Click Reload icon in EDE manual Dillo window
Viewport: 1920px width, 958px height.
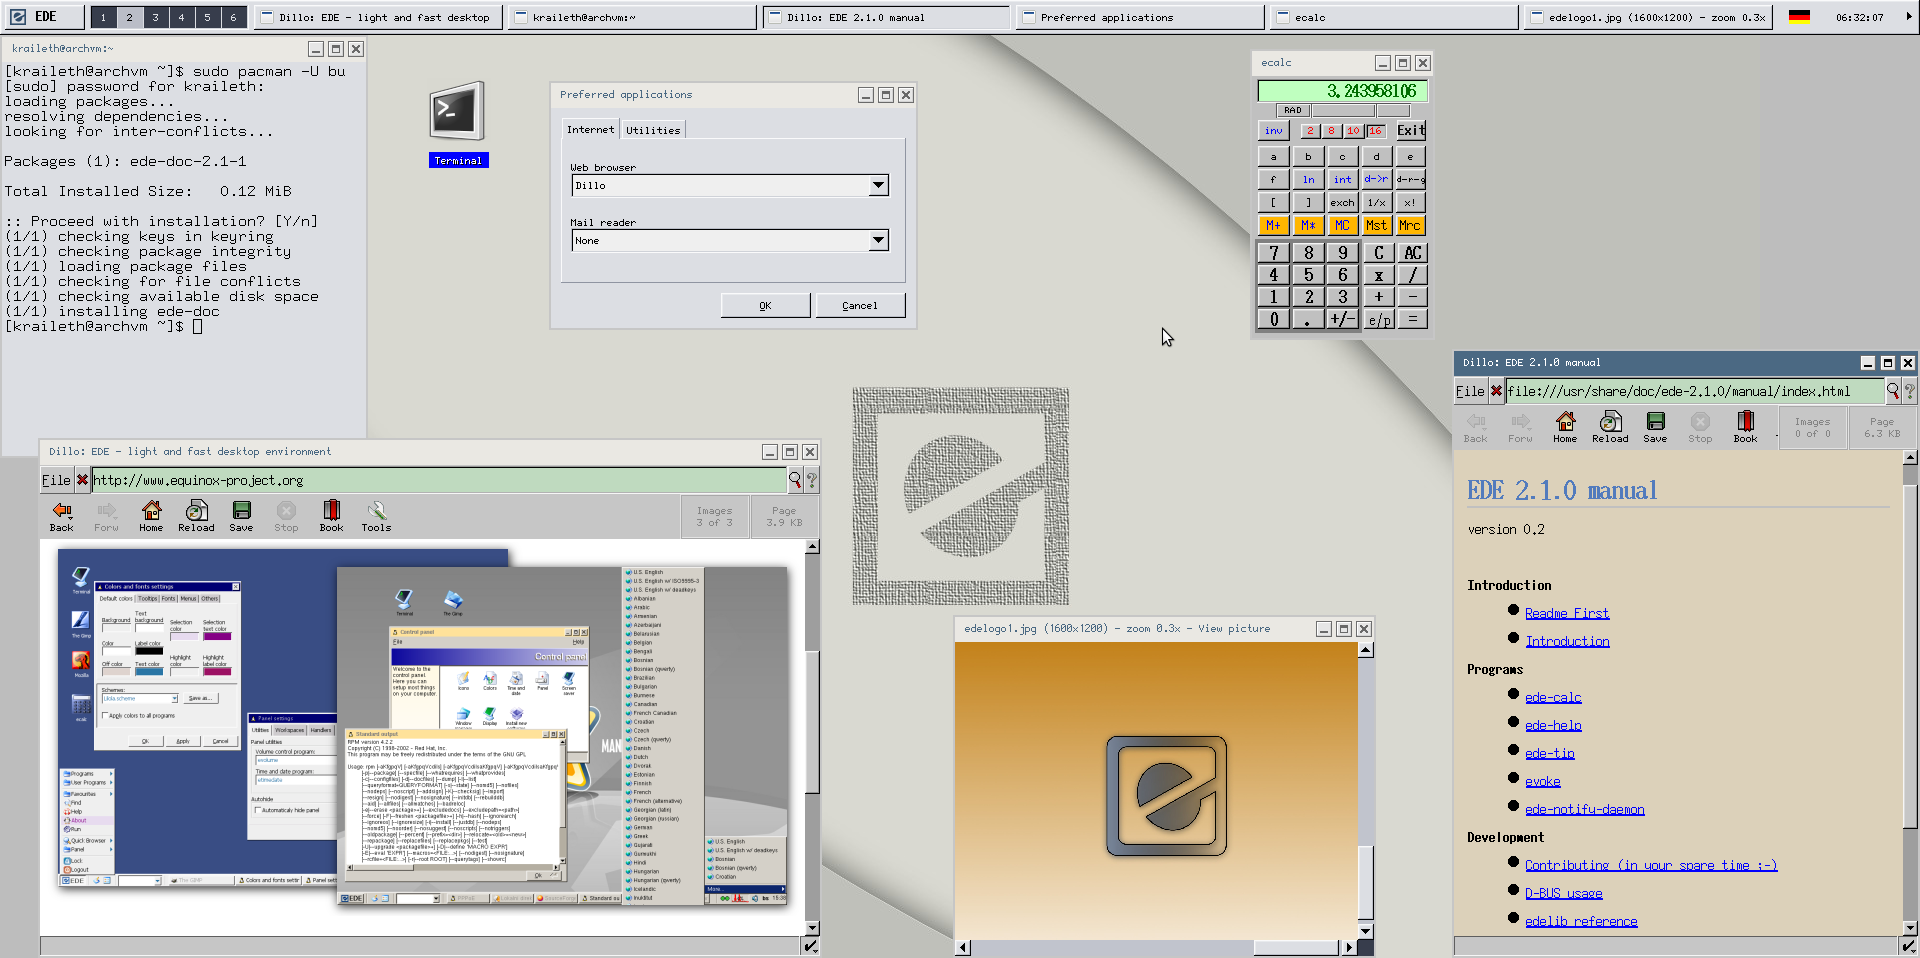pyautogui.click(x=1610, y=428)
